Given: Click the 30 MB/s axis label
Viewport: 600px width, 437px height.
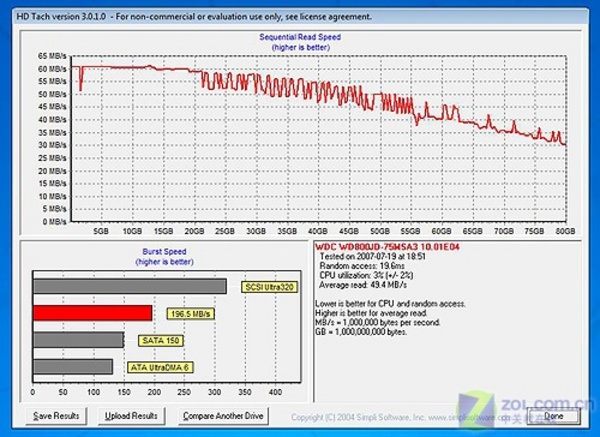Looking at the screenshot, I should coord(52,145).
